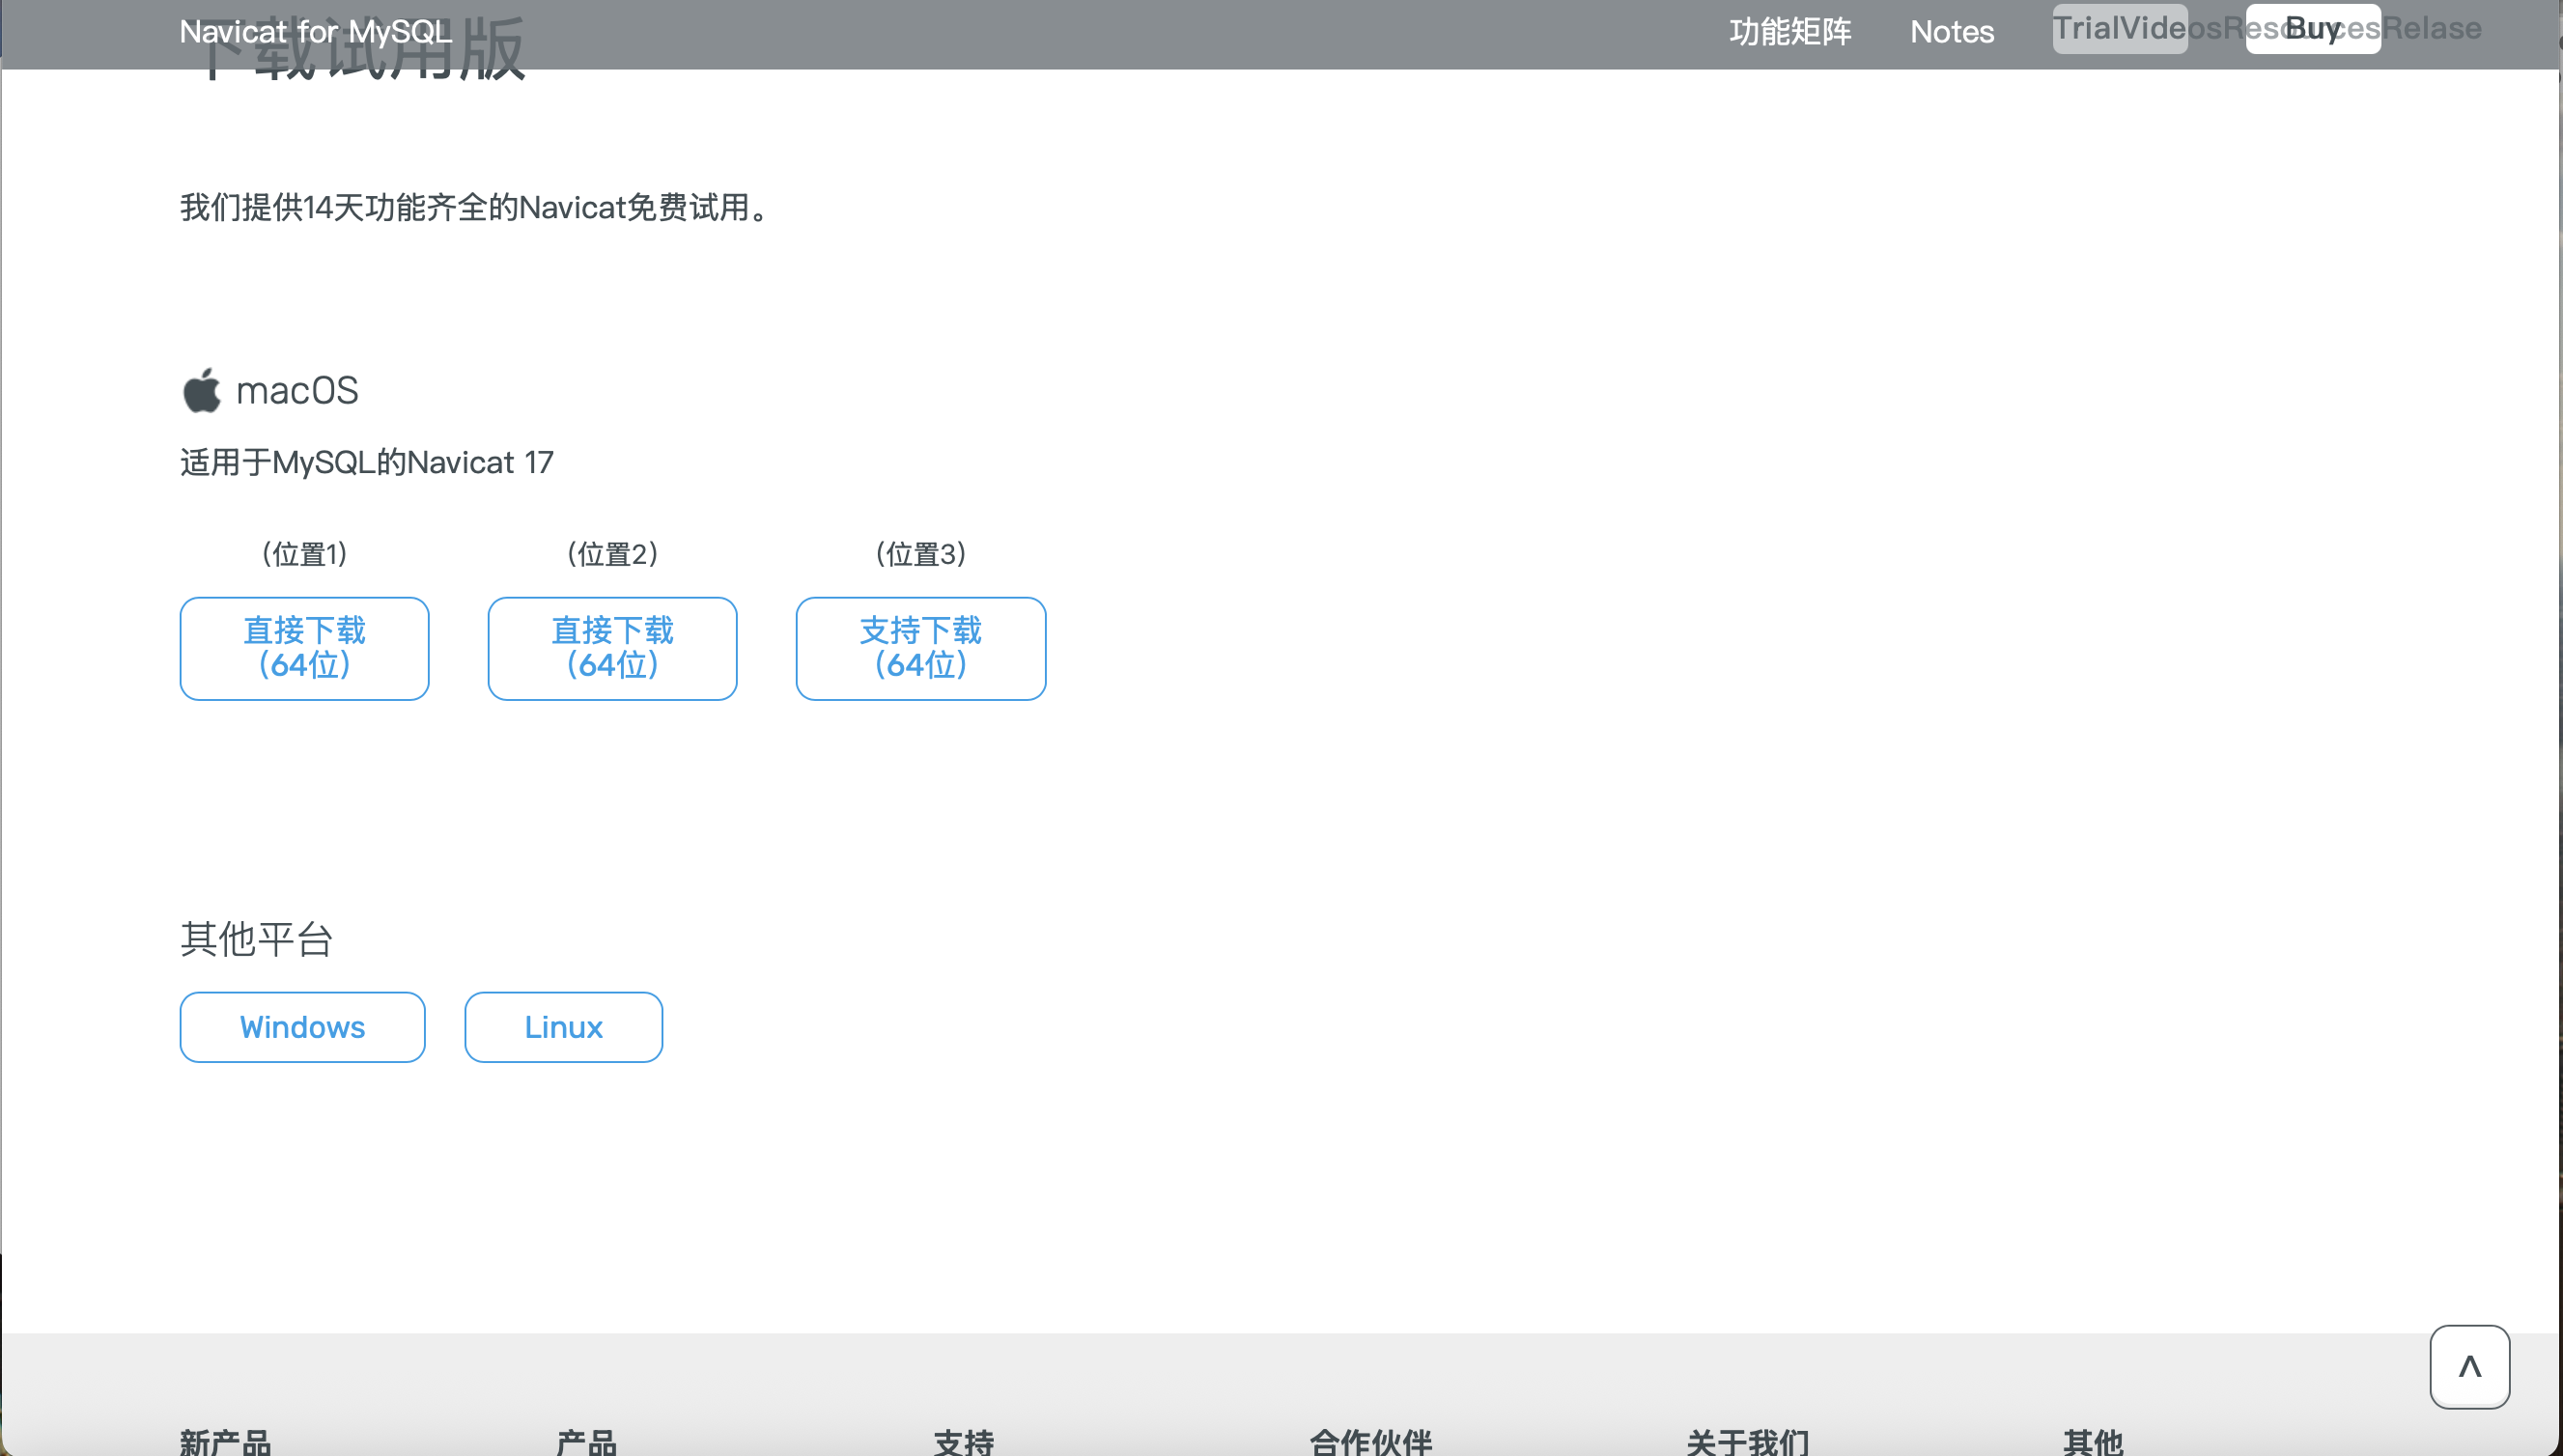Click the white Buy button
2563x1456 pixels.
2311,28
